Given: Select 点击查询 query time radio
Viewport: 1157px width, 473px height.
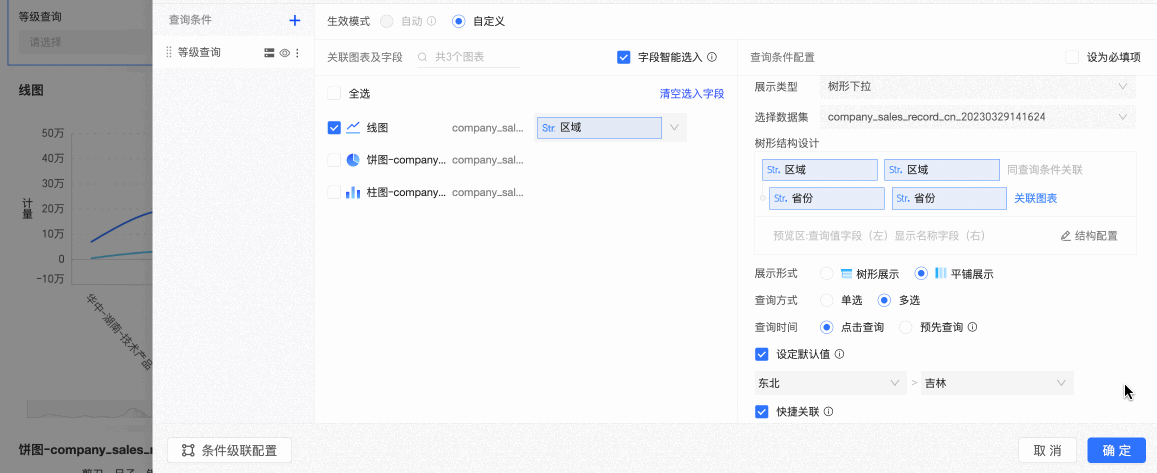Looking at the screenshot, I should click(x=827, y=327).
